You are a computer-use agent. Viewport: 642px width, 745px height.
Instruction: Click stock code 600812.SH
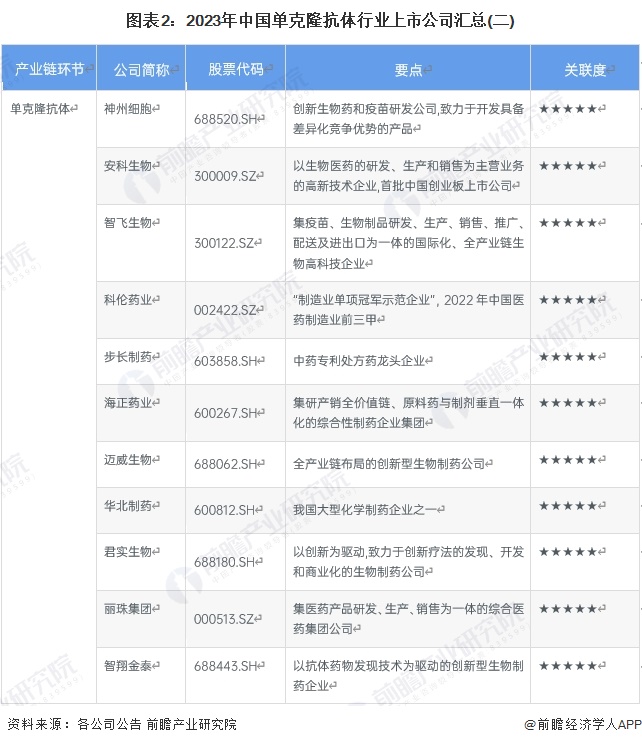pos(224,510)
